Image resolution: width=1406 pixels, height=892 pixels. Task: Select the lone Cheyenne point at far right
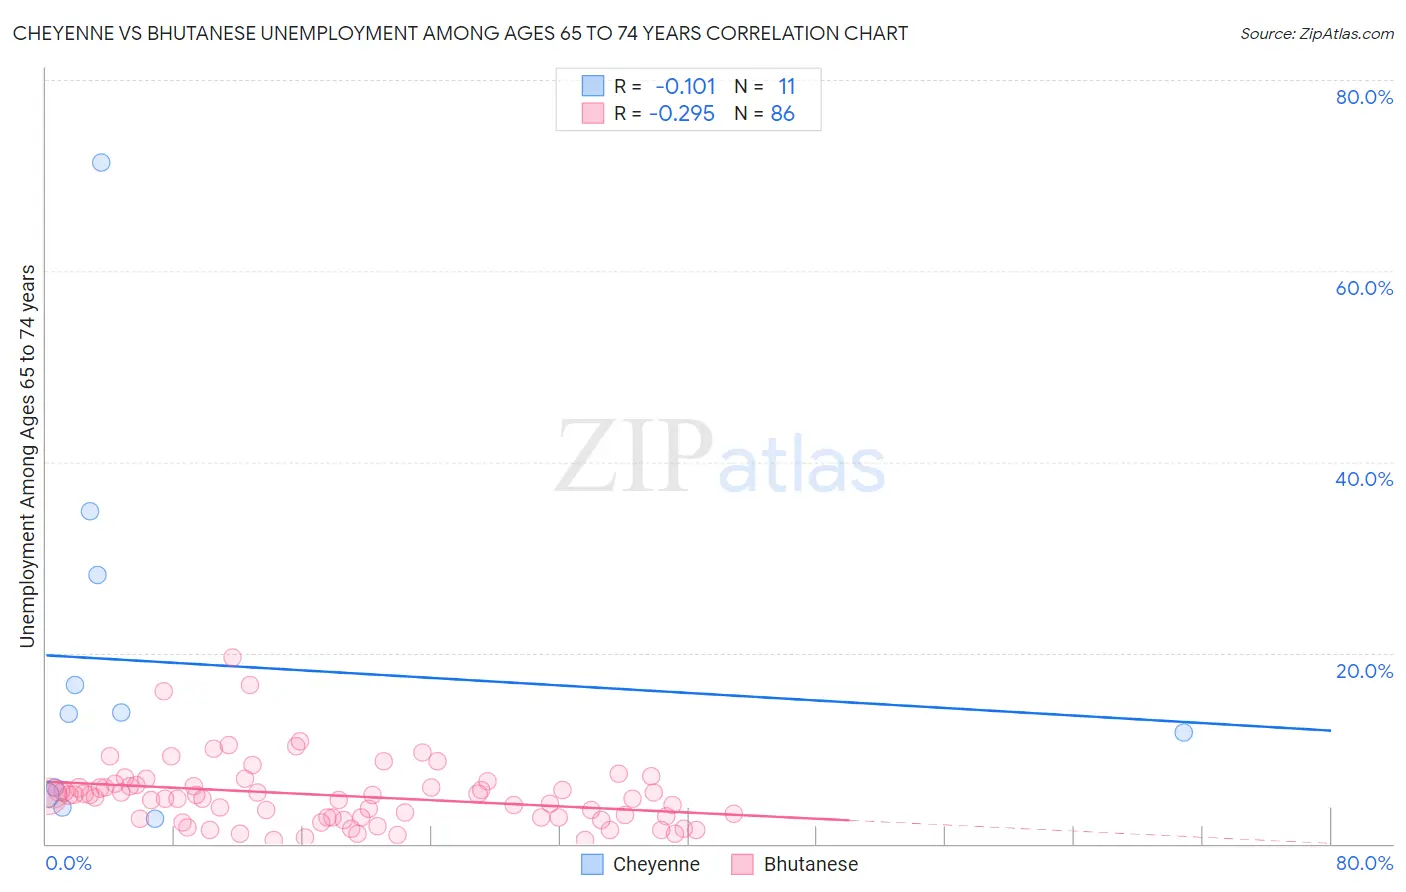click(1183, 732)
